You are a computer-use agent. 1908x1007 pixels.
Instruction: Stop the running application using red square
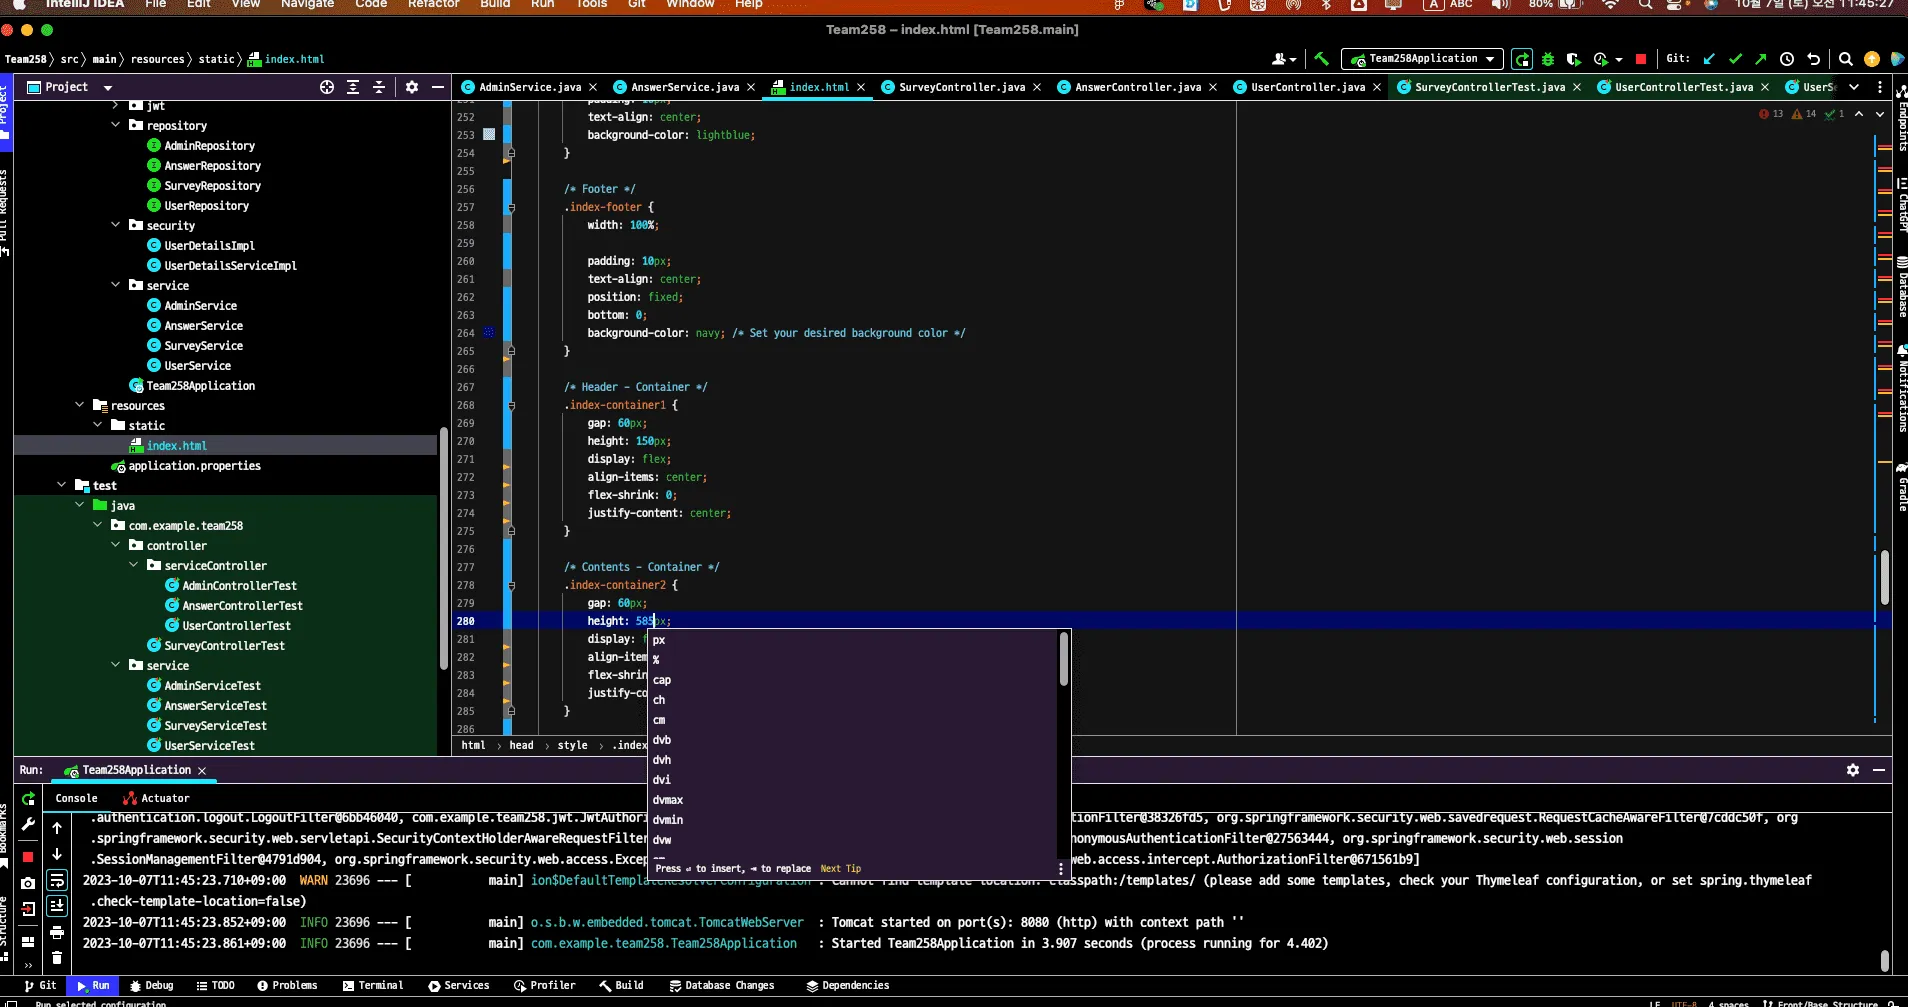1640,59
